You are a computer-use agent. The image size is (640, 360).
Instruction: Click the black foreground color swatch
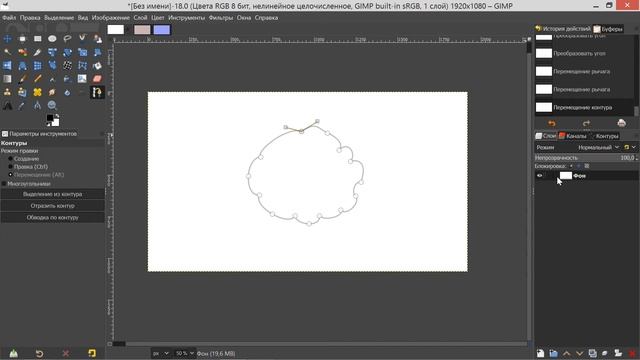click(x=50, y=118)
